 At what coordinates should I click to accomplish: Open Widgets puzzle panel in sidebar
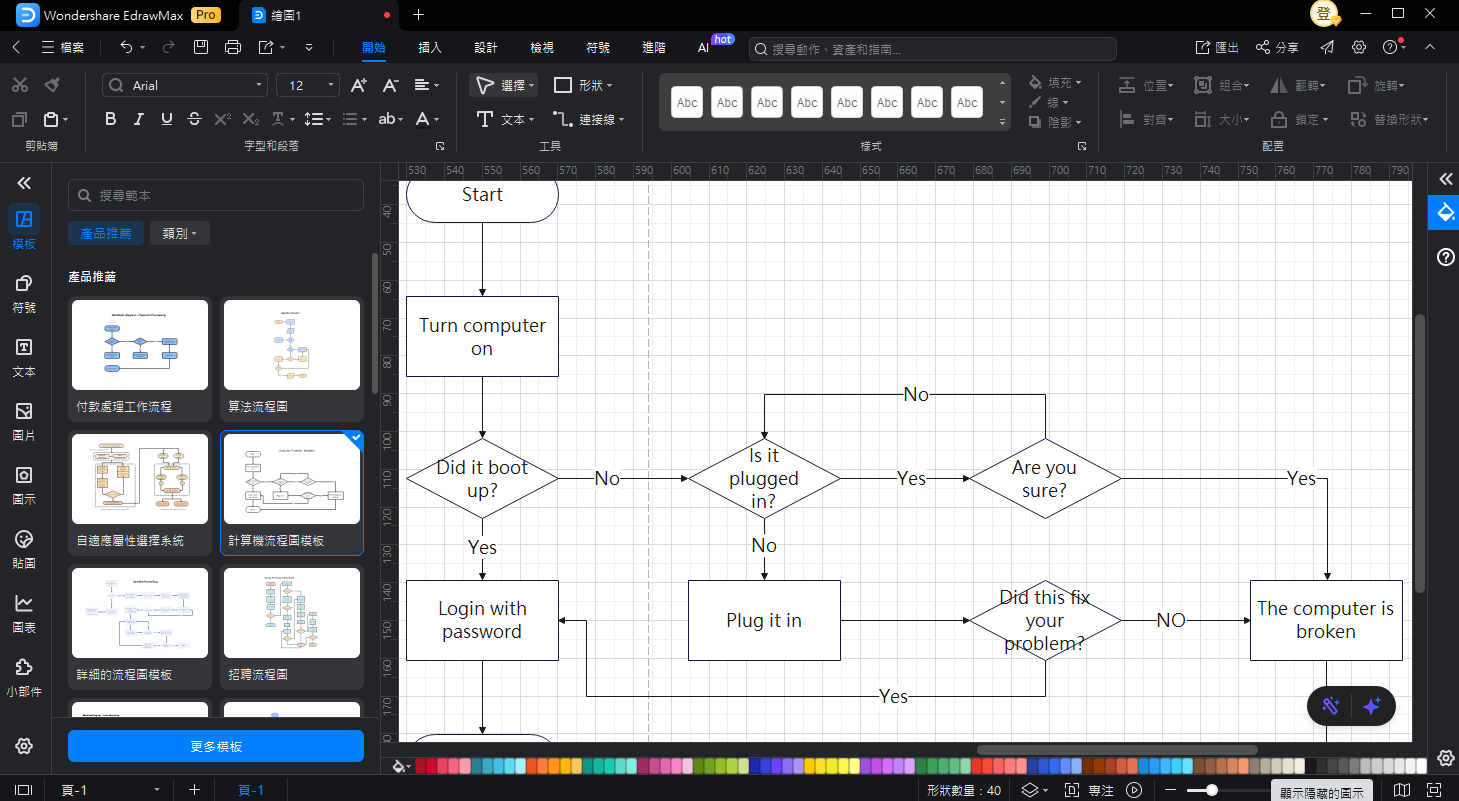[24, 677]
